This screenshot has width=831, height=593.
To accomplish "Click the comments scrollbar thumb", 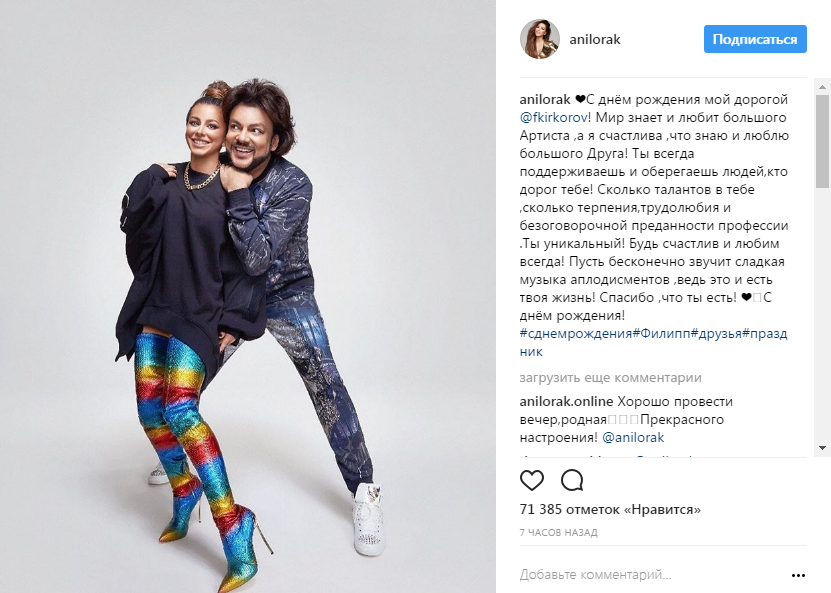I will tap(822, 141).
